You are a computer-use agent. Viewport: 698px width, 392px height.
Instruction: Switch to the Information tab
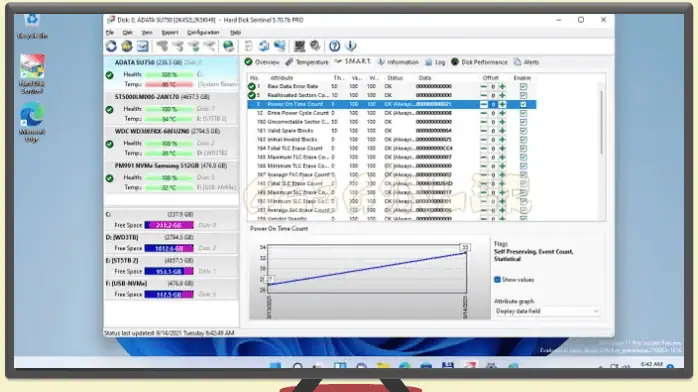[398, 62]
